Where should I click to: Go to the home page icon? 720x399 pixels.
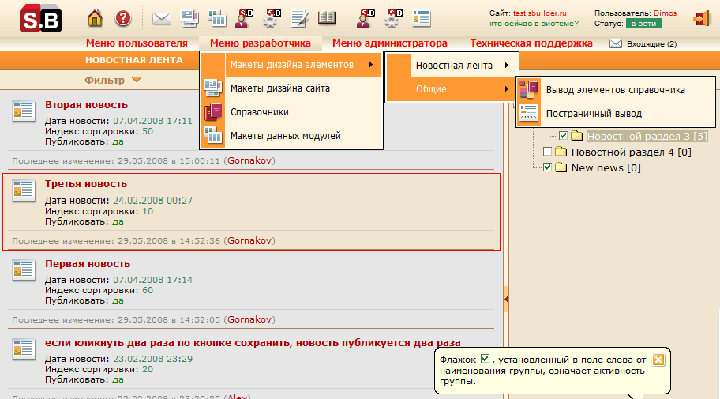tap(95, 18)
